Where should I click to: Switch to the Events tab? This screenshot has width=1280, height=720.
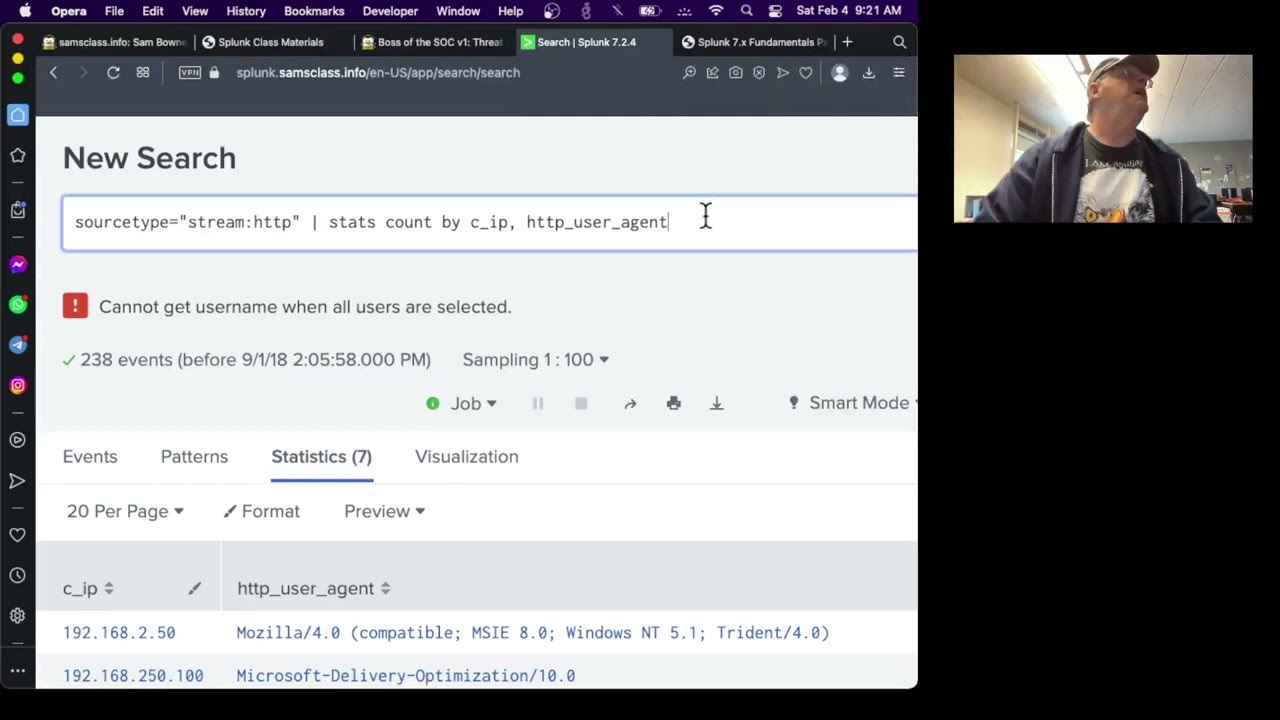click(90, 456)
